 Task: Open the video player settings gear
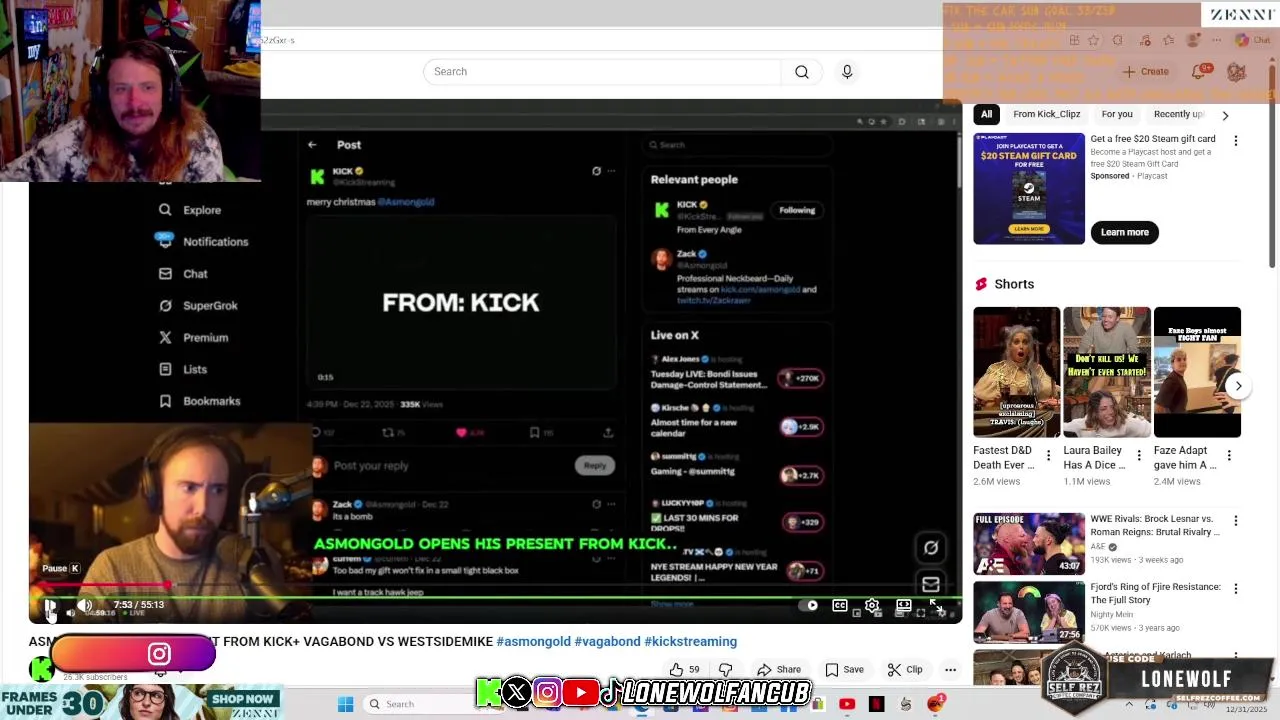coord(872,605)
